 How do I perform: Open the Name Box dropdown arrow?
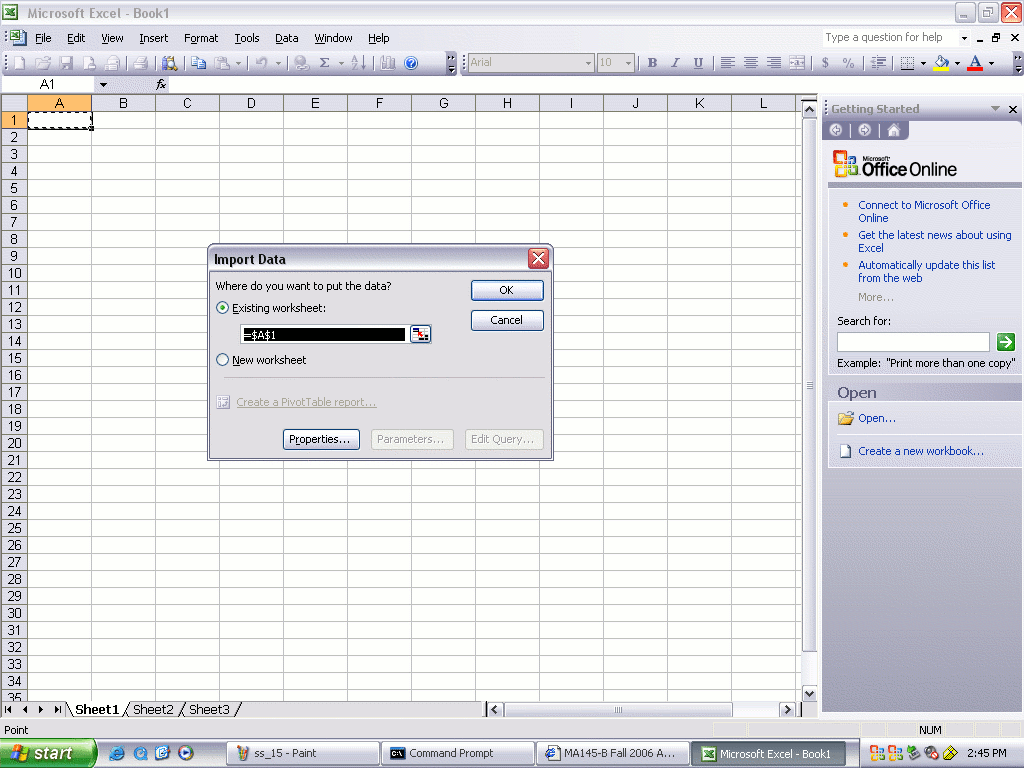pos(103,85)
